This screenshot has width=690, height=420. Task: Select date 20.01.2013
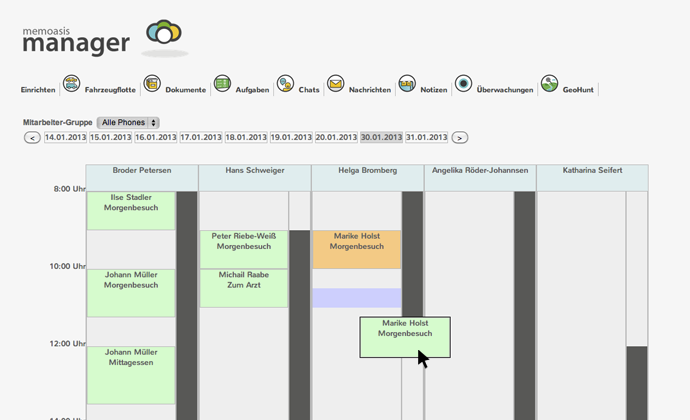[336, 137]
